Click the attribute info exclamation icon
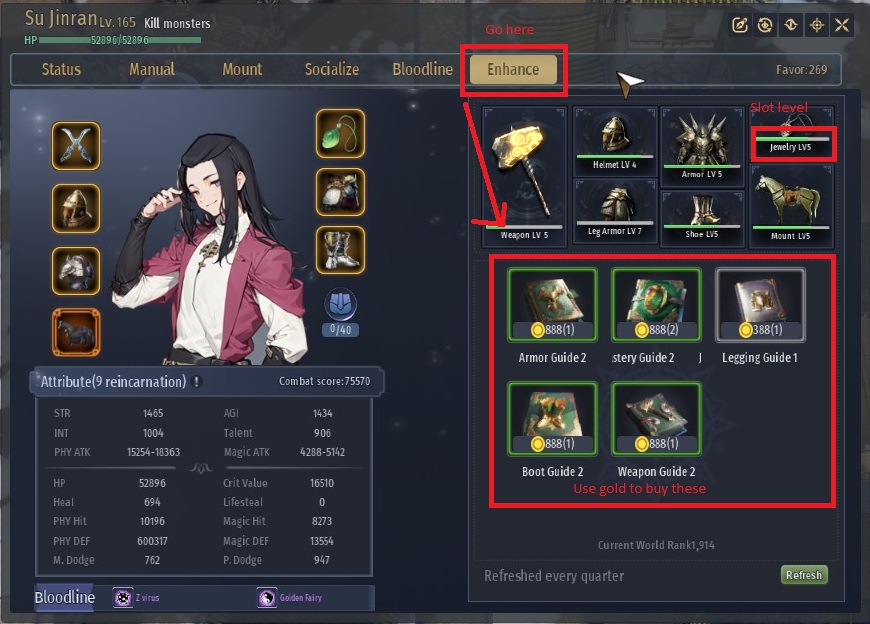The width and height of the screenshot is (870, 624). pos(196,382)
